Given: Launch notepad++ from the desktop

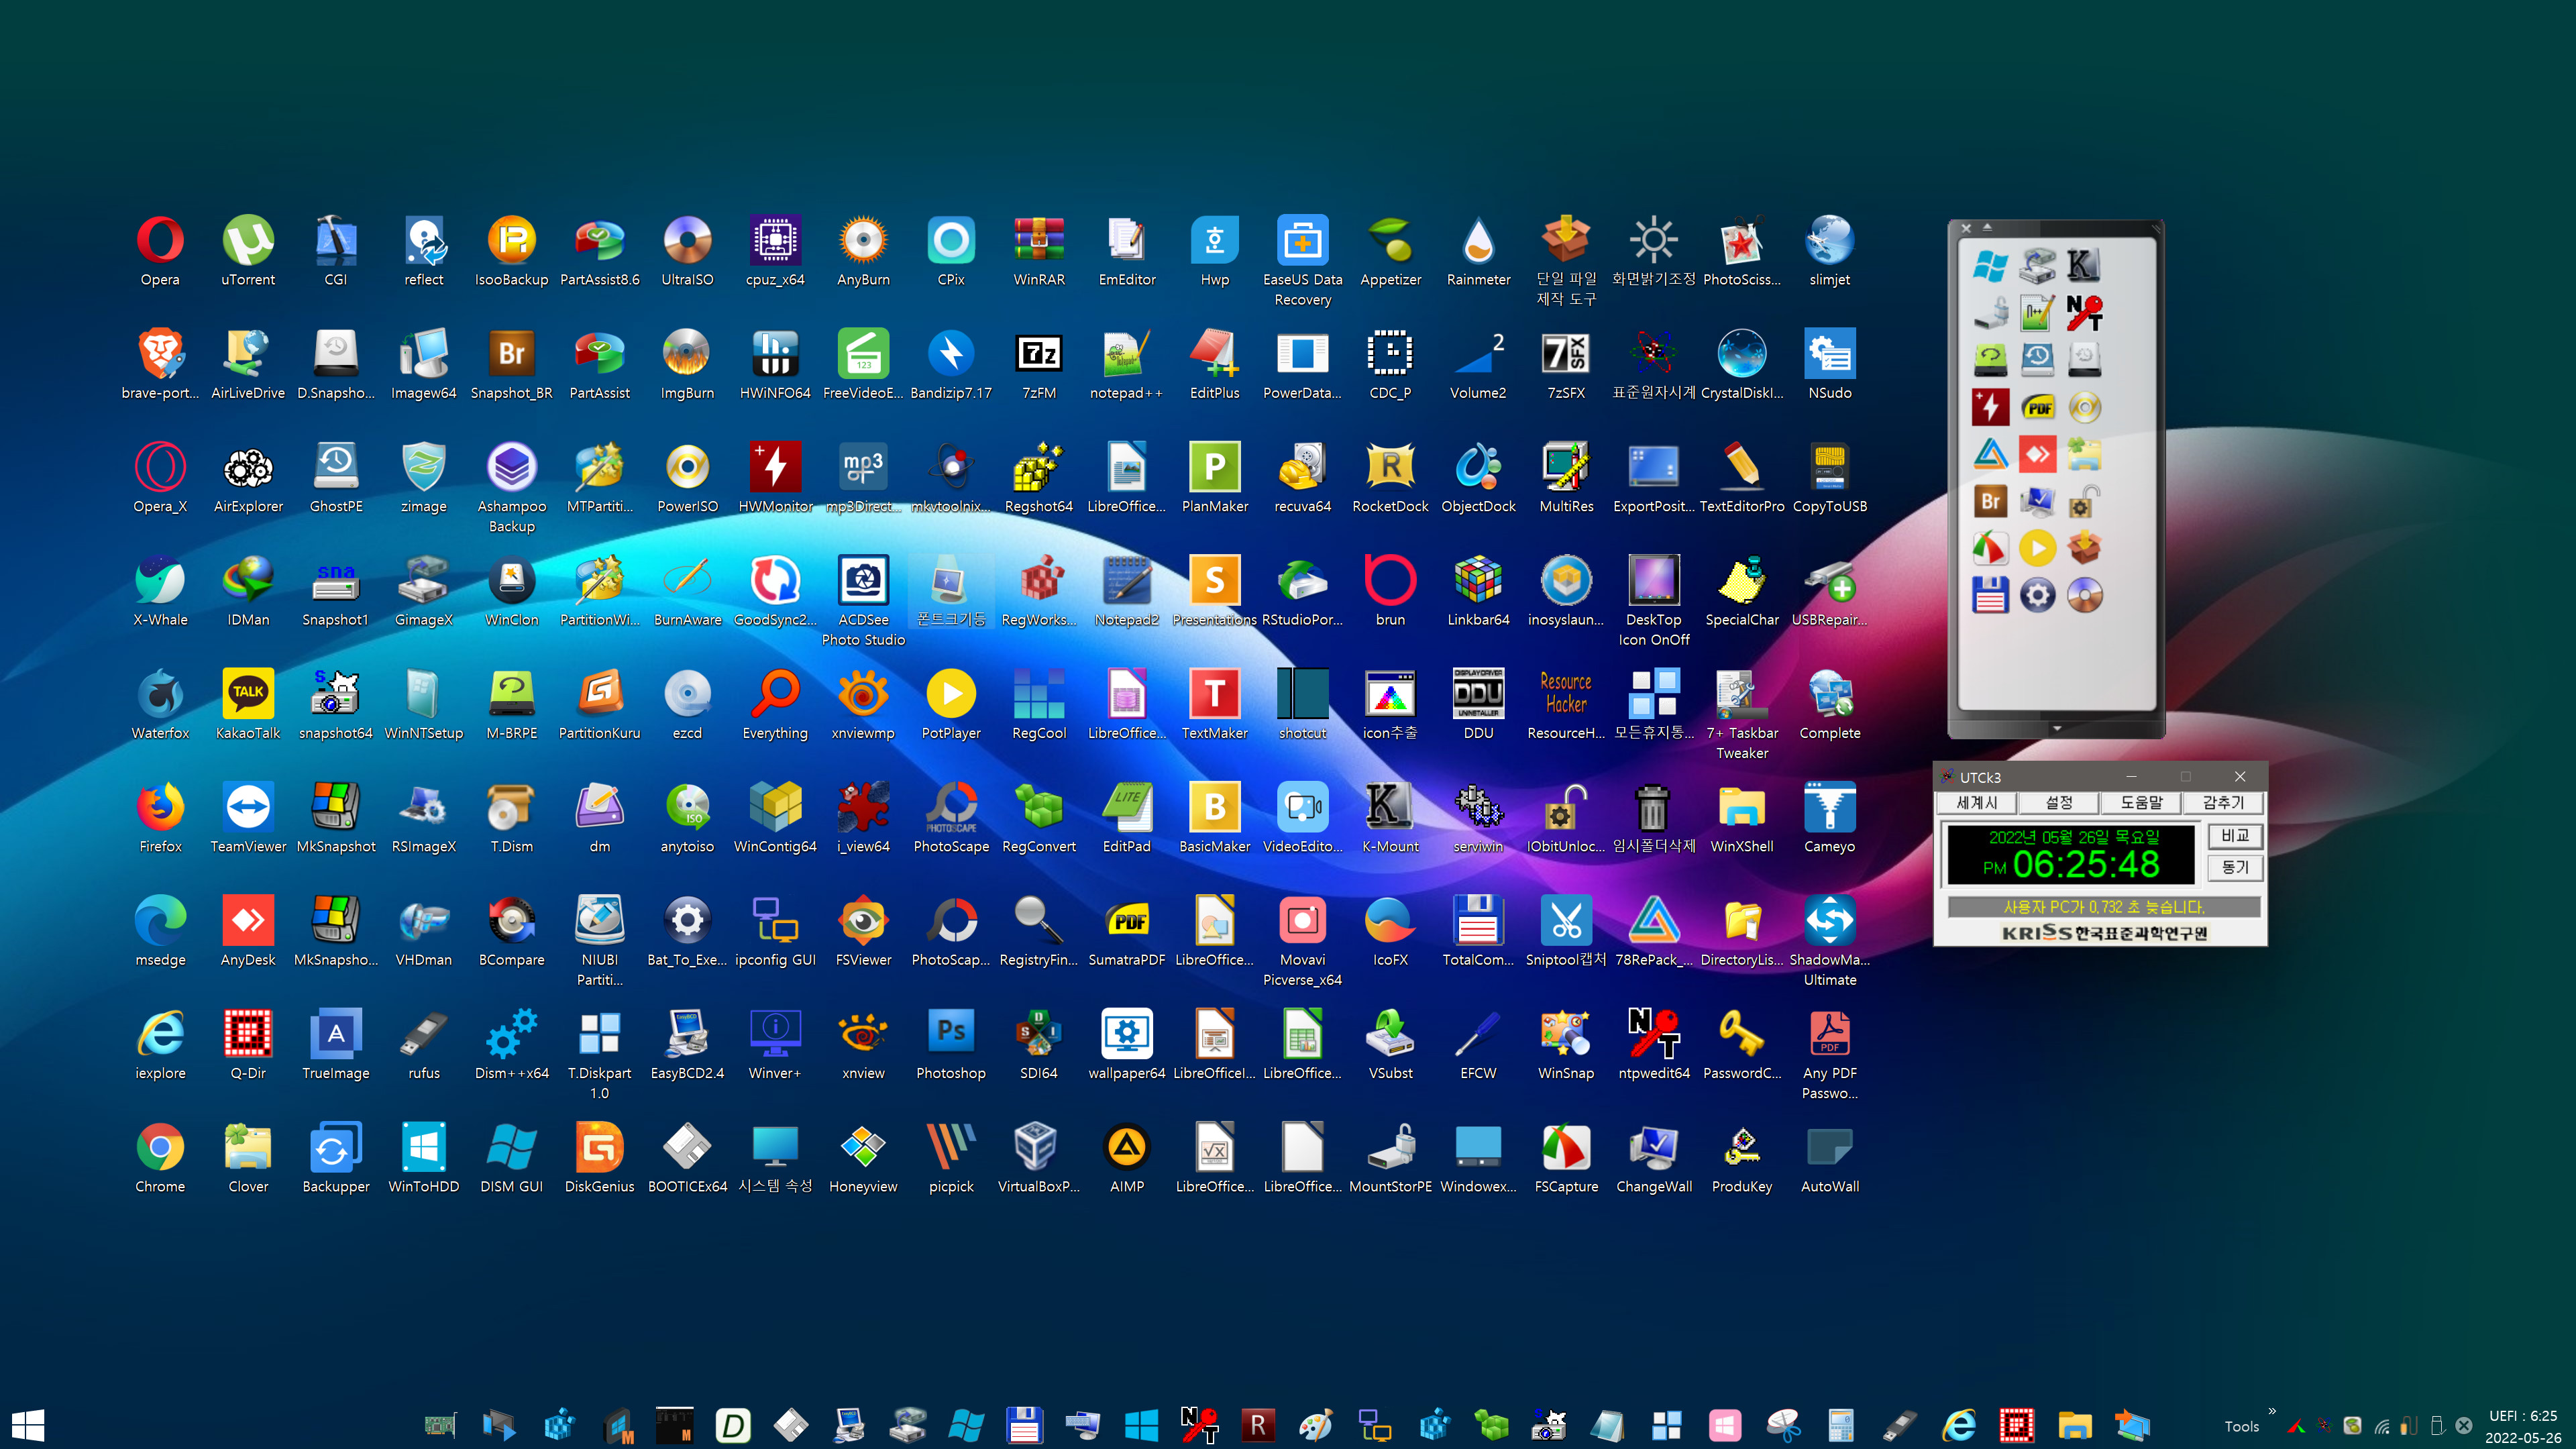Looking at the screenshot, I should click(x=1126, y=363).
